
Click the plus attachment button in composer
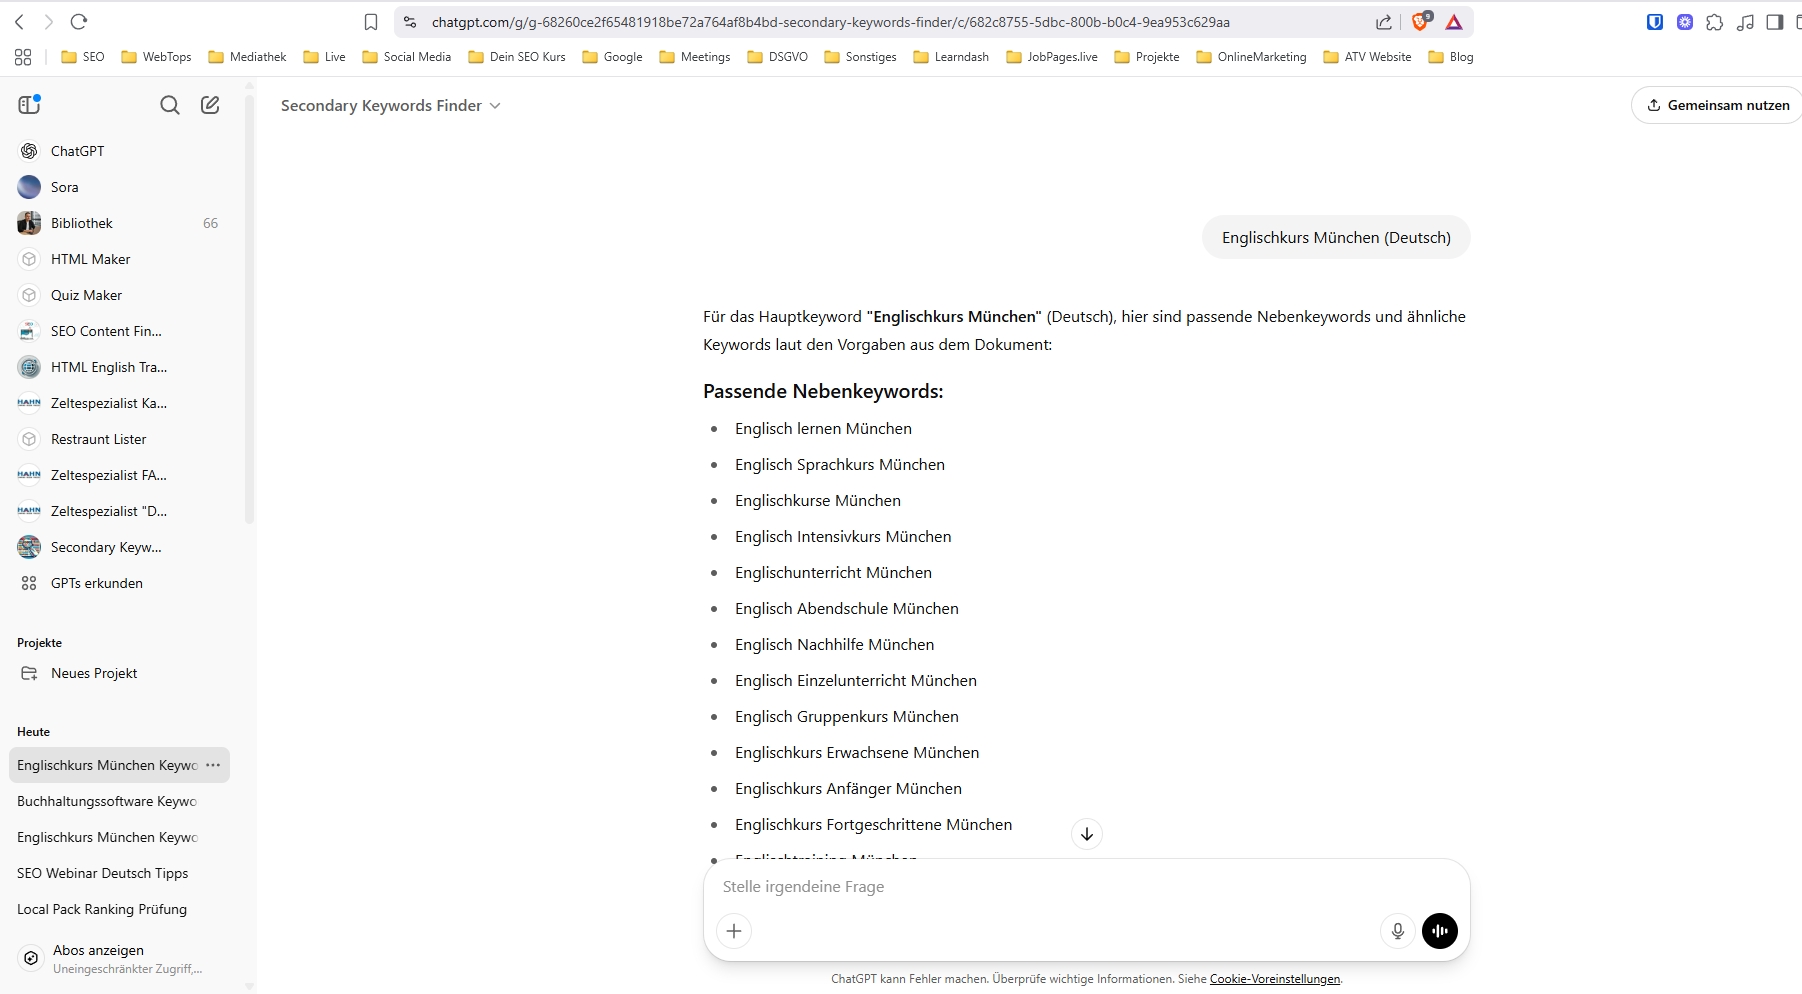pyautogui.click(x=734, y=931)
